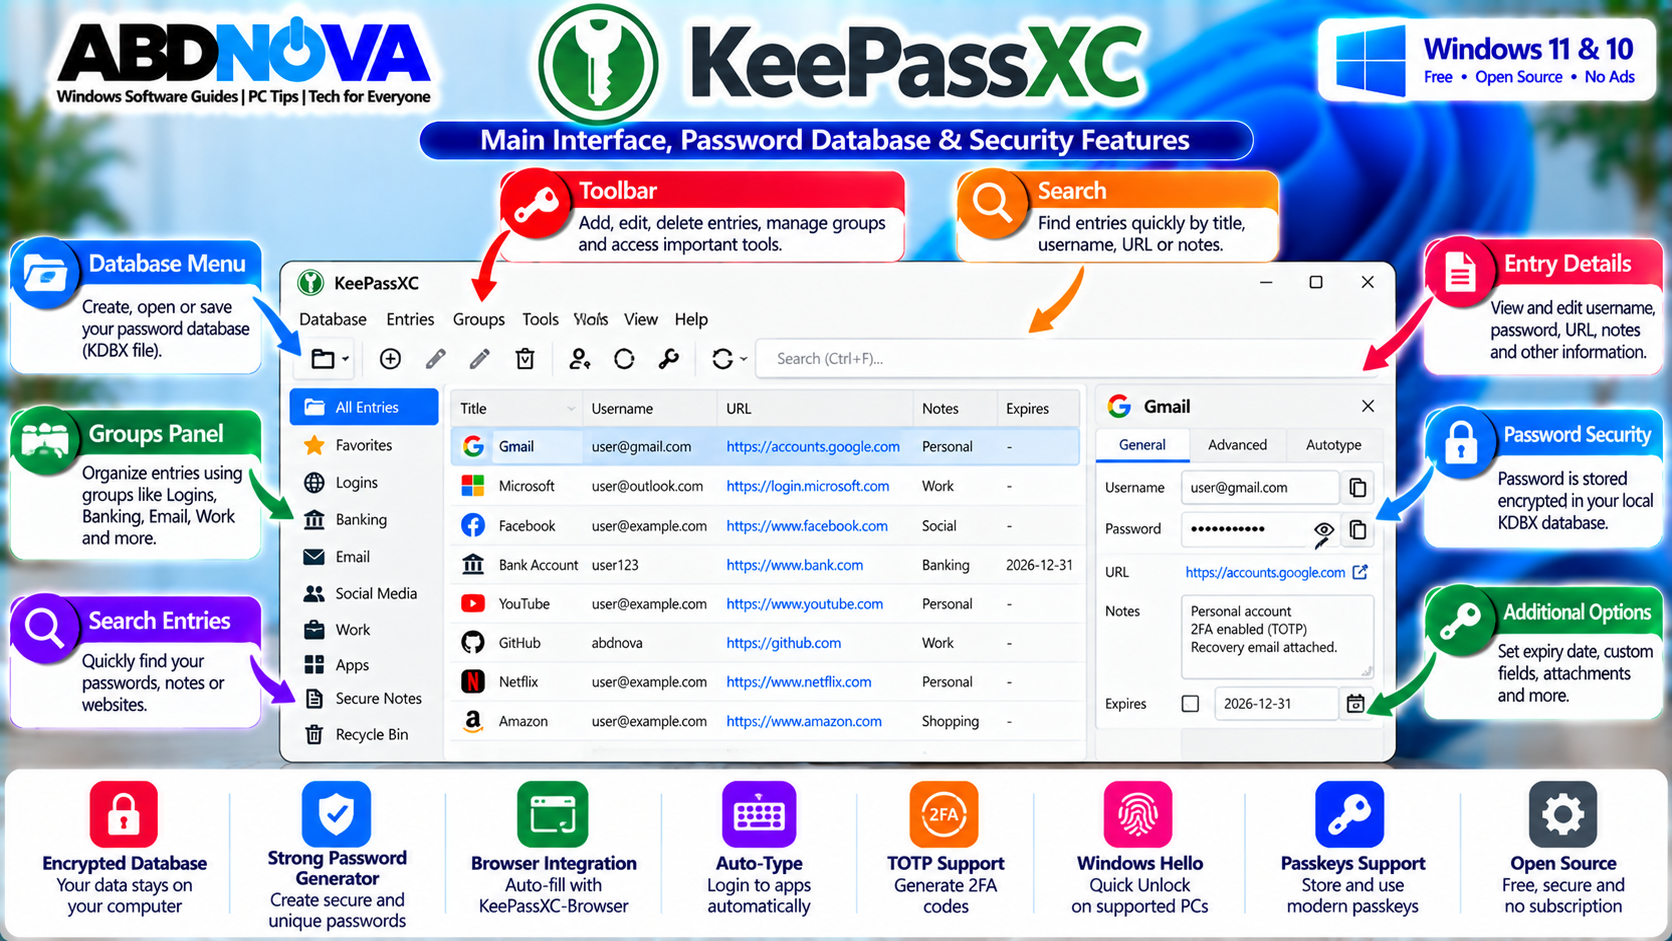Viewport: 1672px width, 941px height.
Task: Delete entry using the trash toolbar icon
Action: point(525,359)
